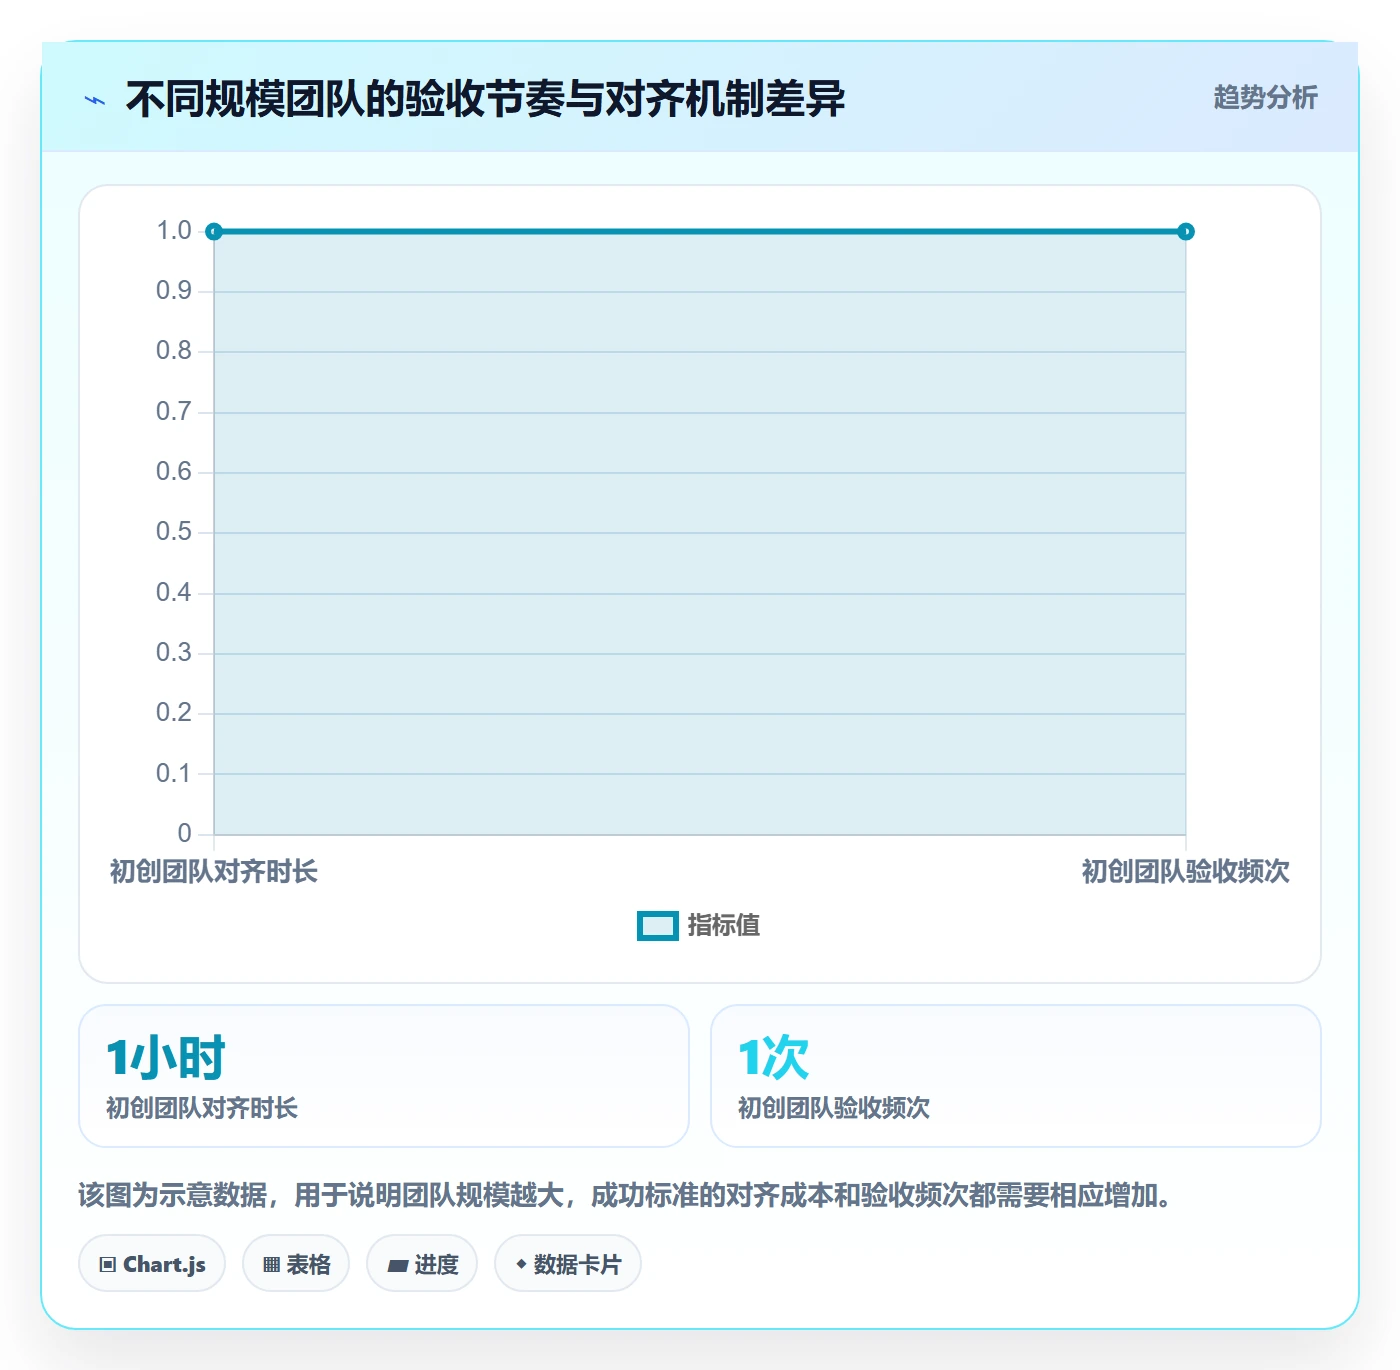
Task: Click the 数据卡片 tag chip
Action: (x=568, y=1264)
